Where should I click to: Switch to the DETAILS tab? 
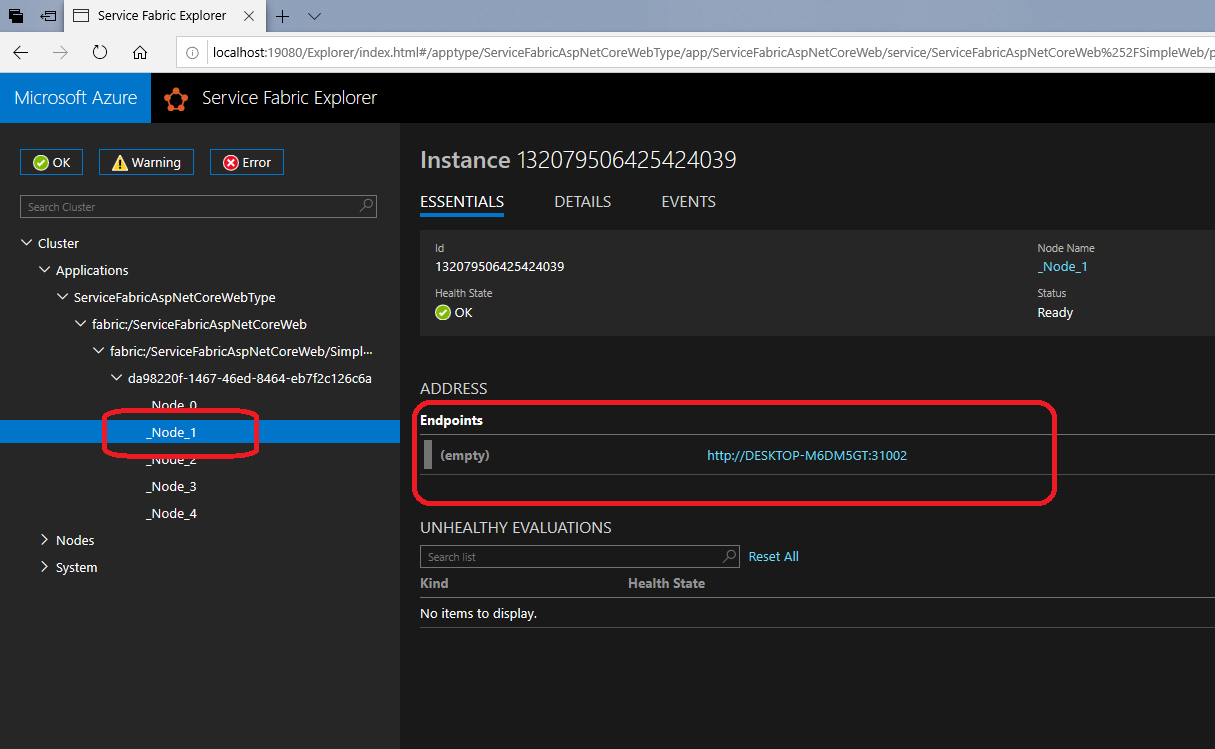pos(583,201)
